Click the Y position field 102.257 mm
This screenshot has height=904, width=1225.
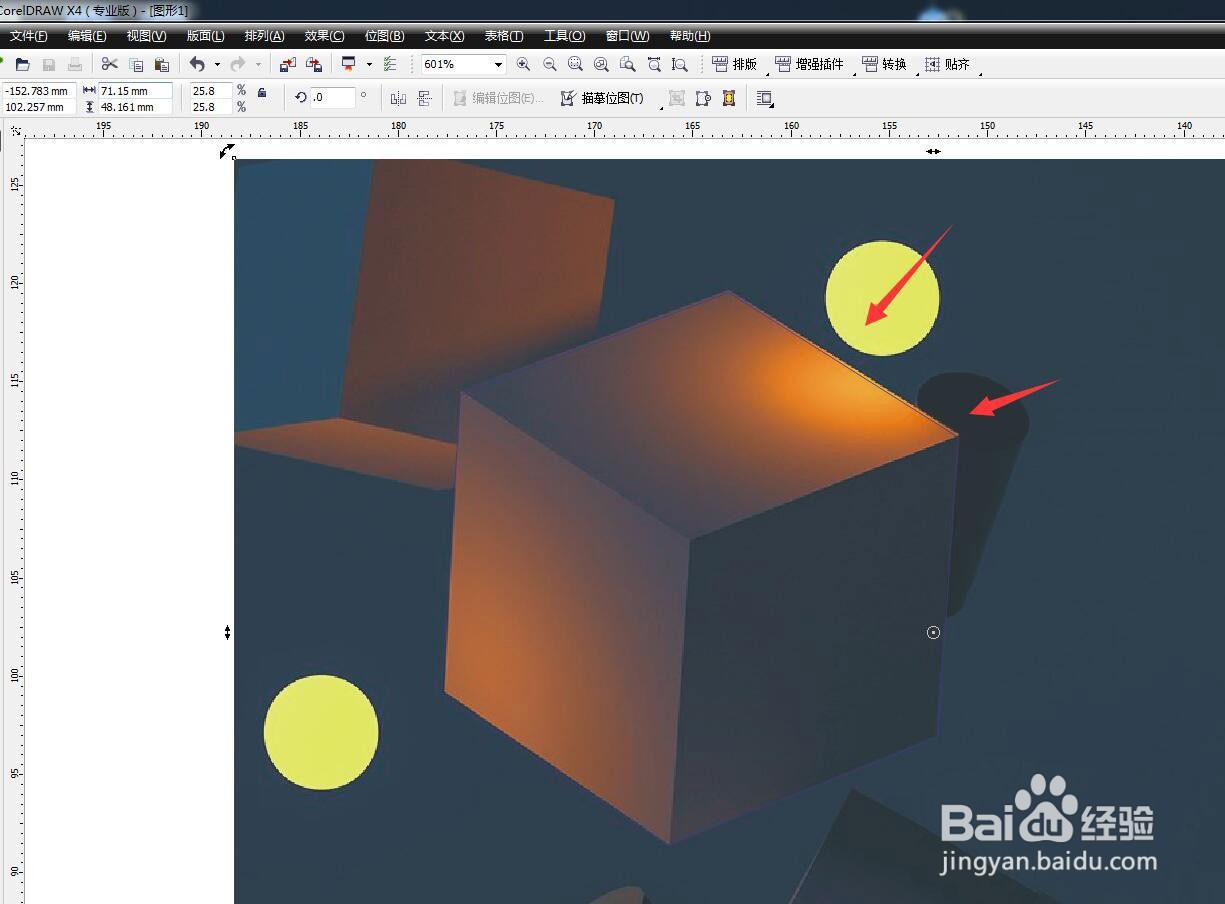tap(39, 107)
